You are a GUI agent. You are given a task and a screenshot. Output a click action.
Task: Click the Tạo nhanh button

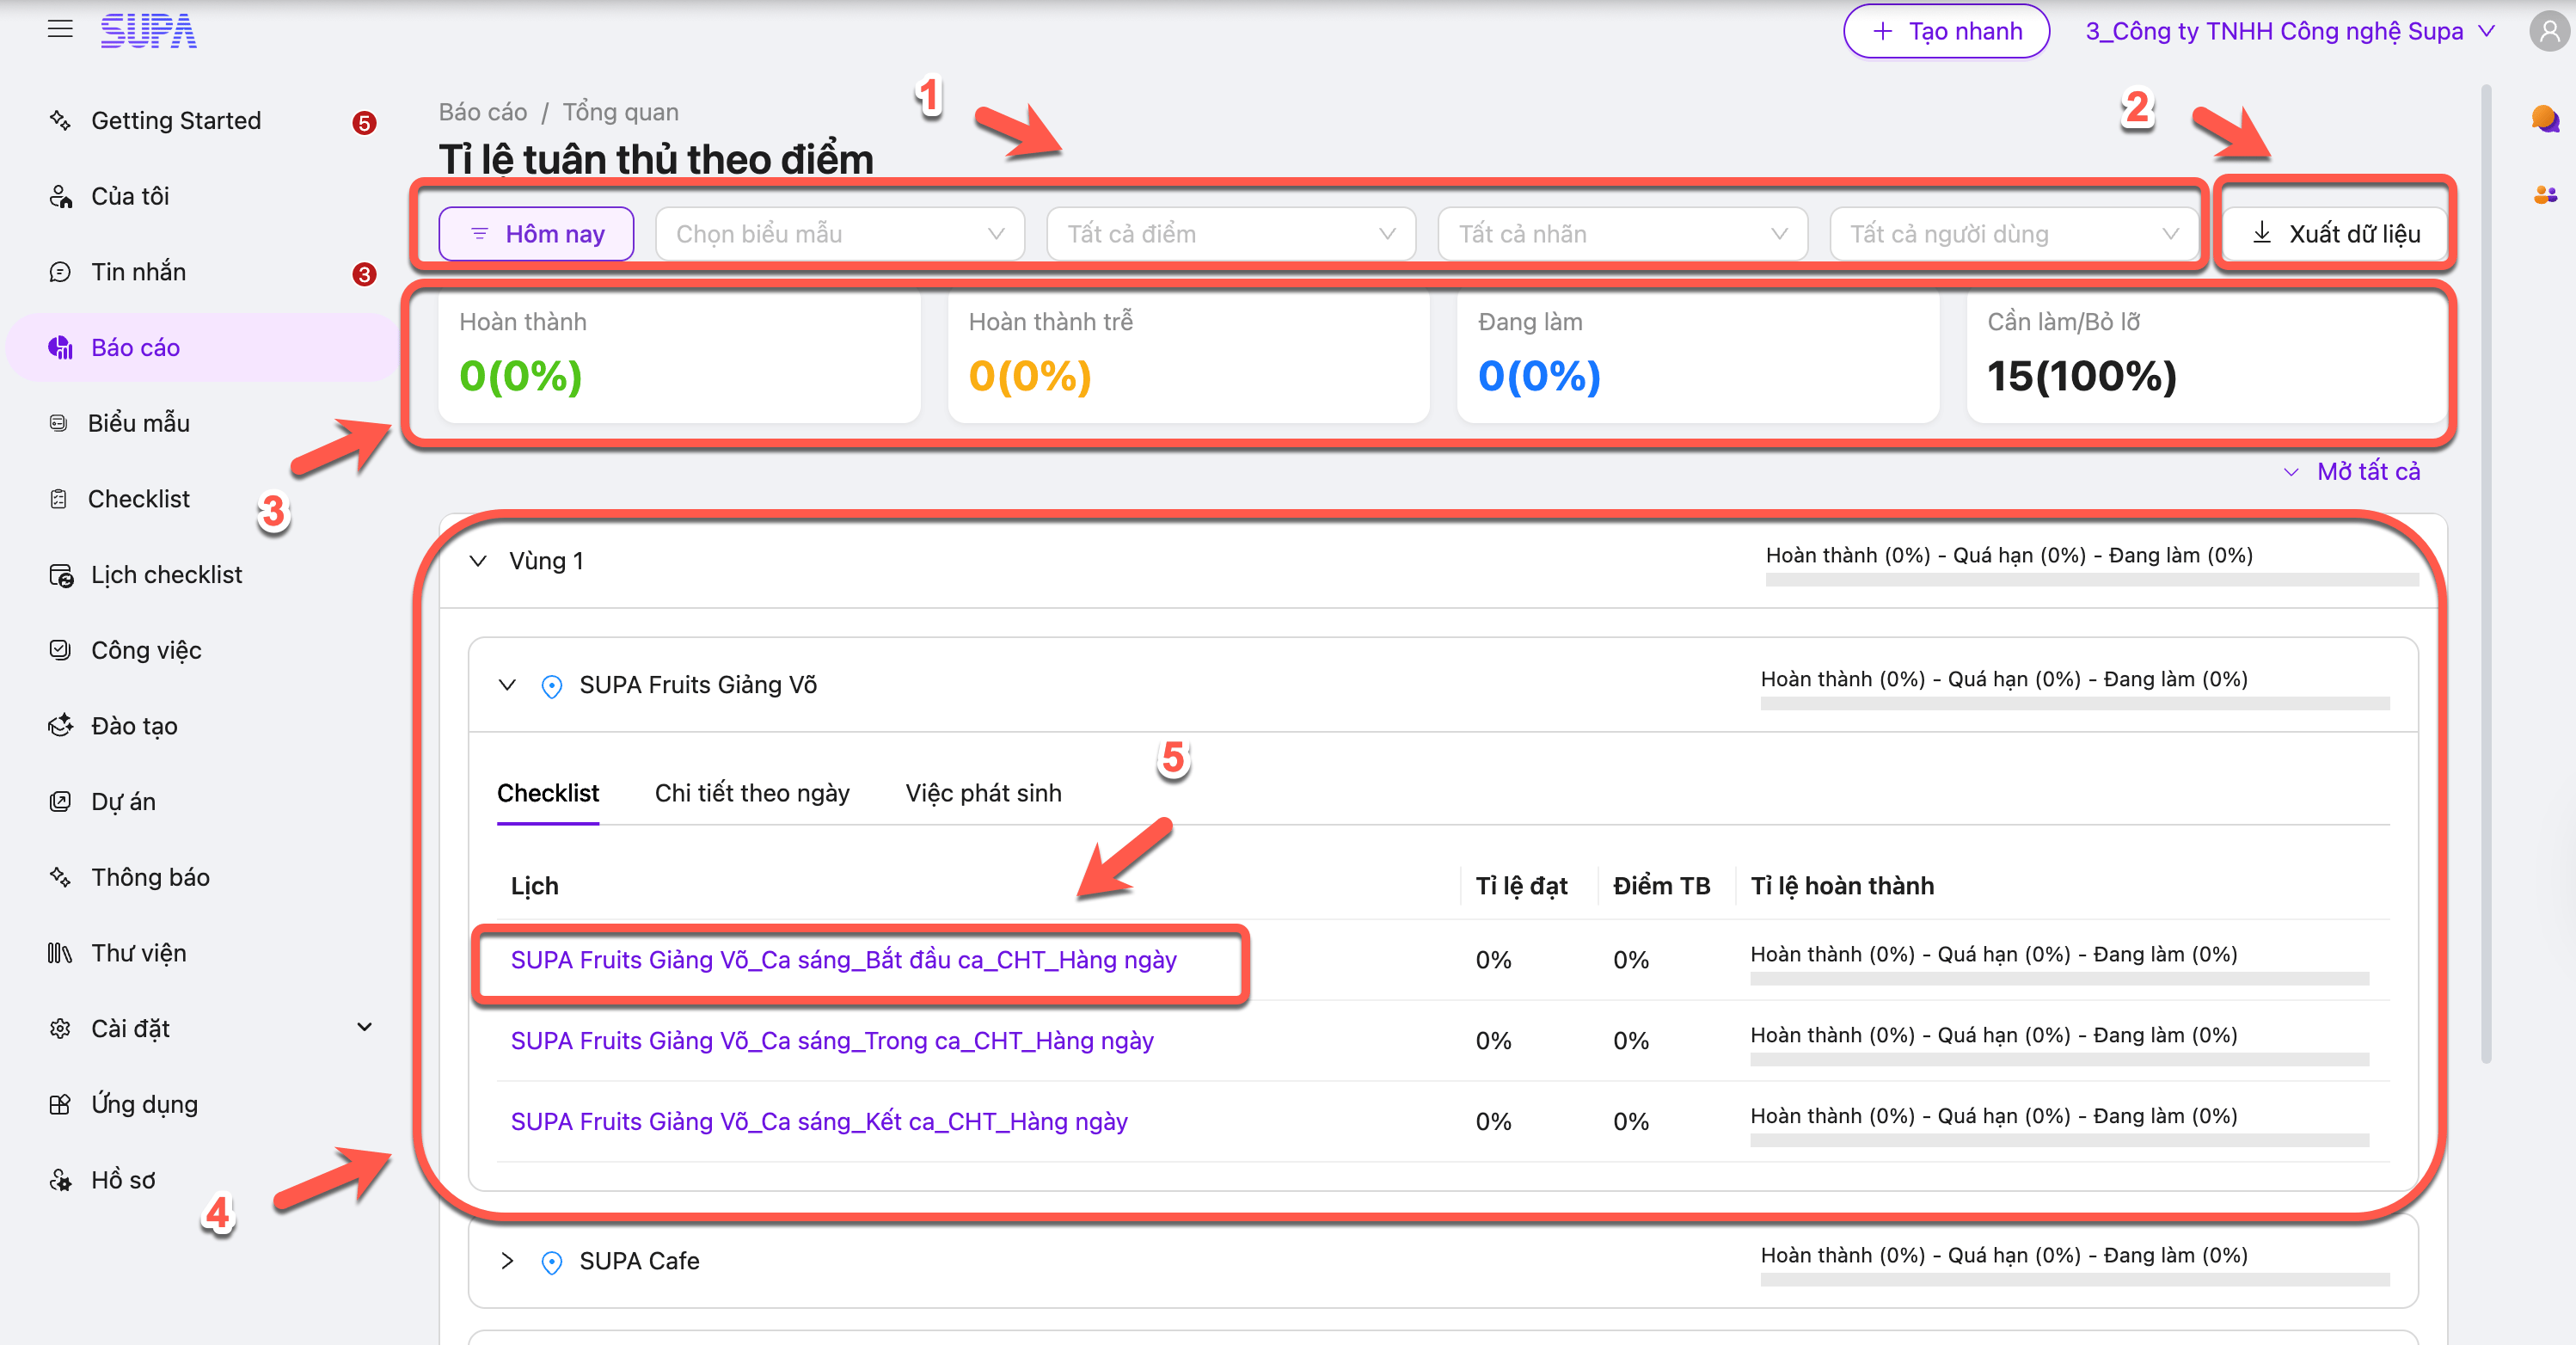click(x=1946, y=31)
